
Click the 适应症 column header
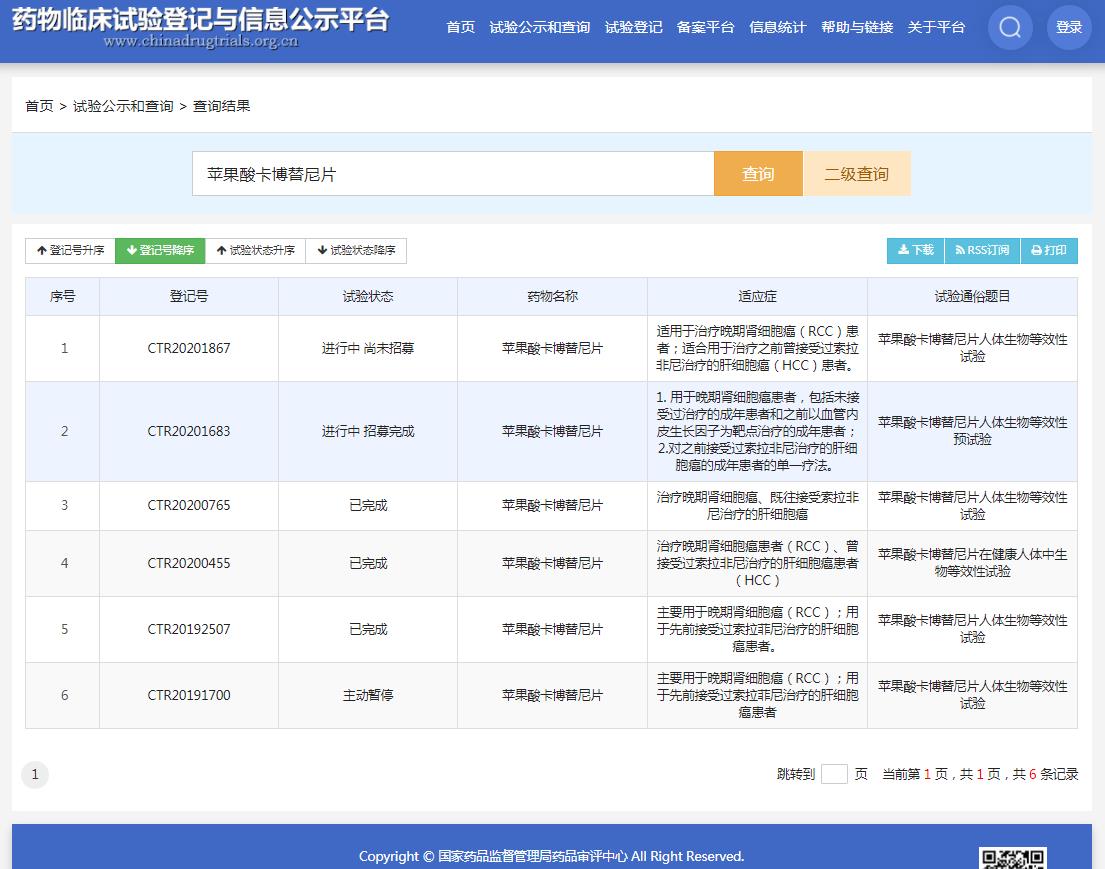pos(758,297)
